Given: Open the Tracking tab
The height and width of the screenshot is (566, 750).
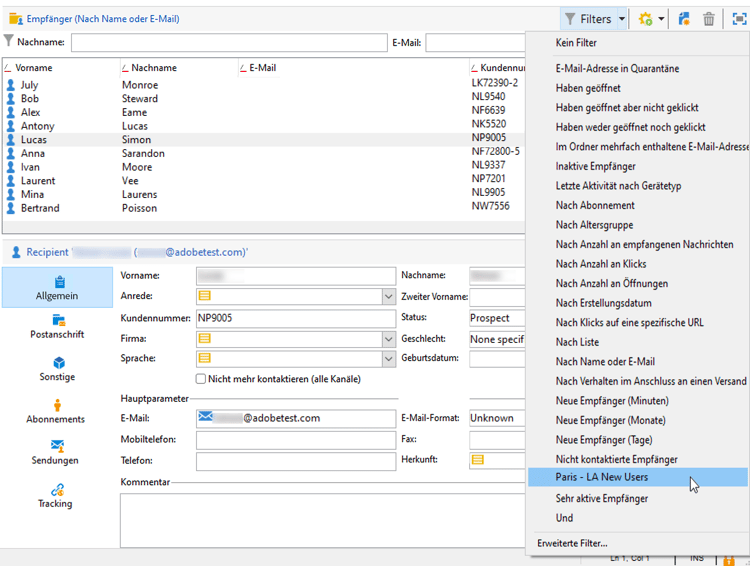Looking at the screenshot, I should [x=55, y=496].
